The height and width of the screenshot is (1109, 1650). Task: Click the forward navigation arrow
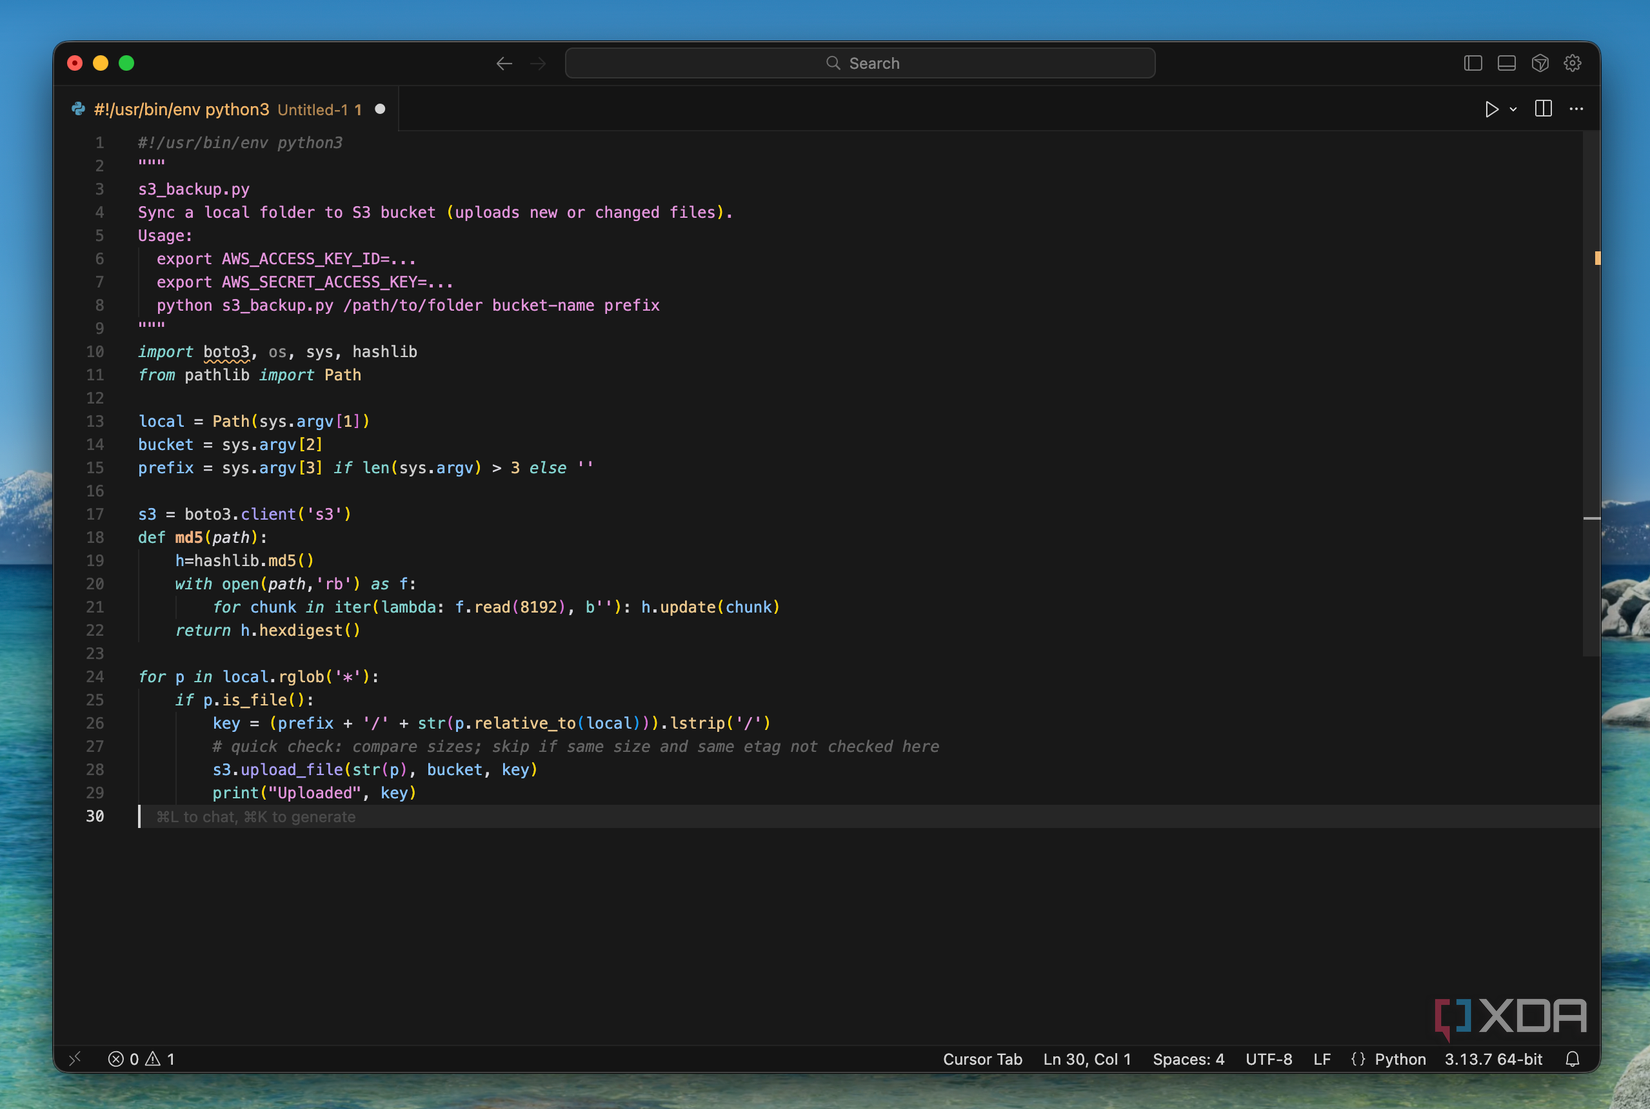(538, 62)
